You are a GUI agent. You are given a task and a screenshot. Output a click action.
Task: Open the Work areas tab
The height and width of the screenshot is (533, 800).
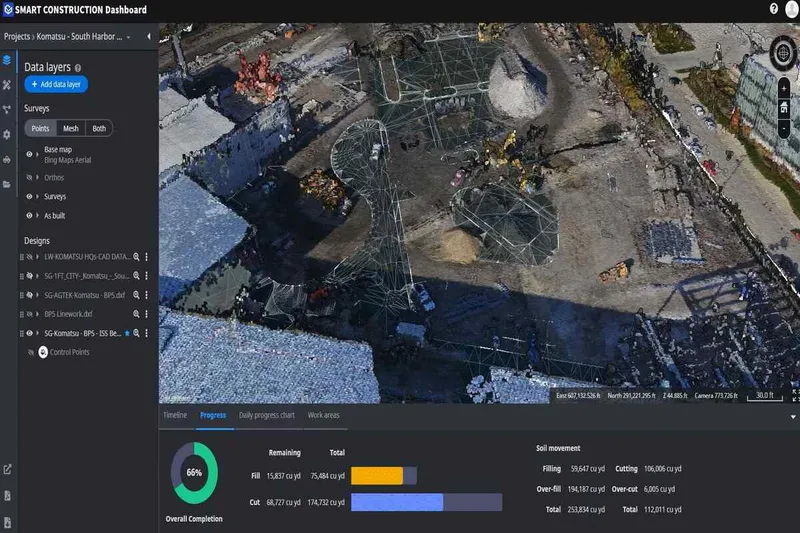[x=323, y=415]
